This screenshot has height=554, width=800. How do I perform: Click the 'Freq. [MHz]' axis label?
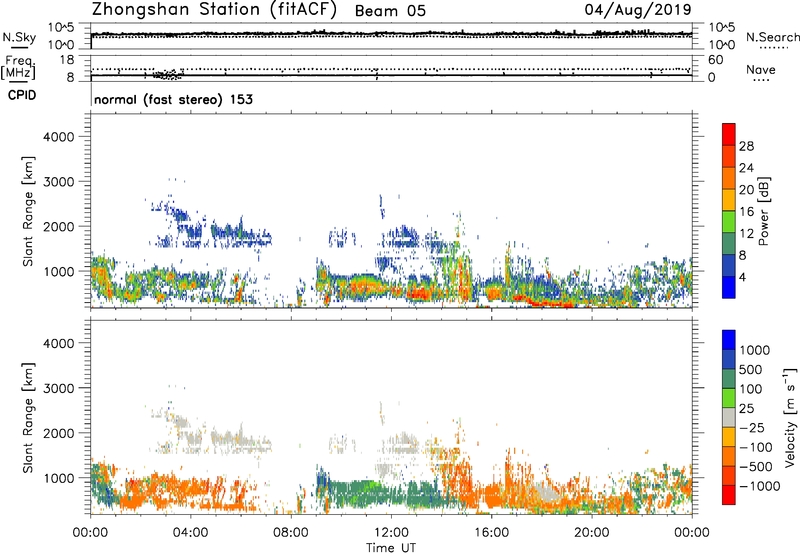coord(18,68)
